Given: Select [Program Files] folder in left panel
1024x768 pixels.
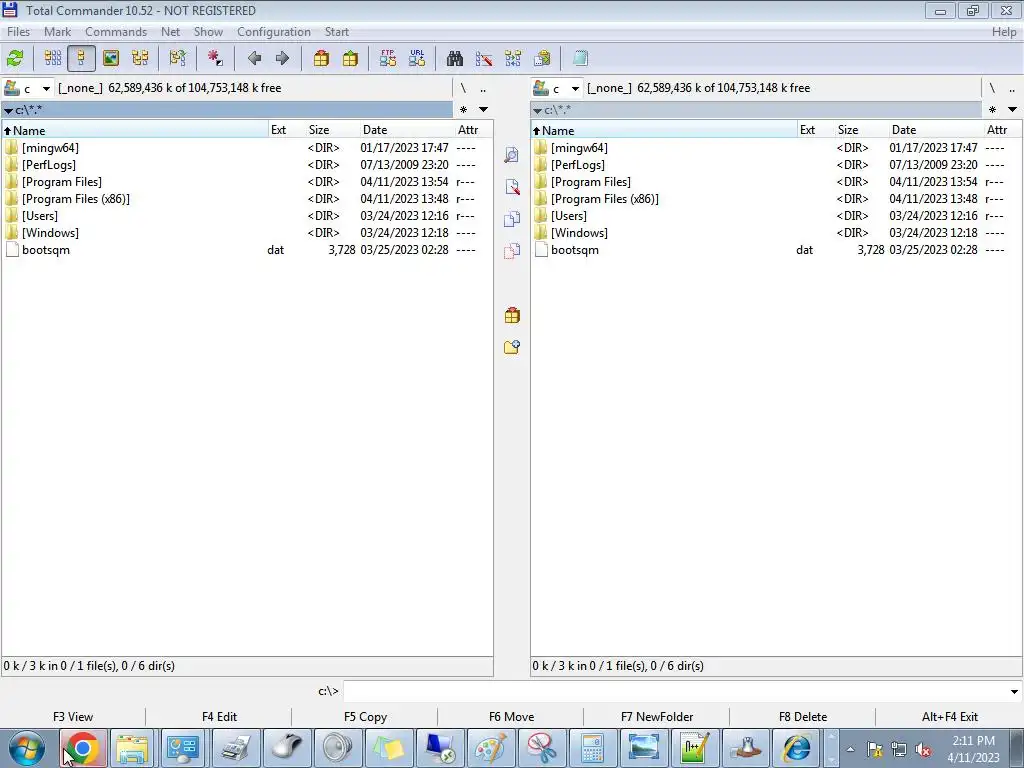Looking at the screenshot, I should [x=247, y=182].
